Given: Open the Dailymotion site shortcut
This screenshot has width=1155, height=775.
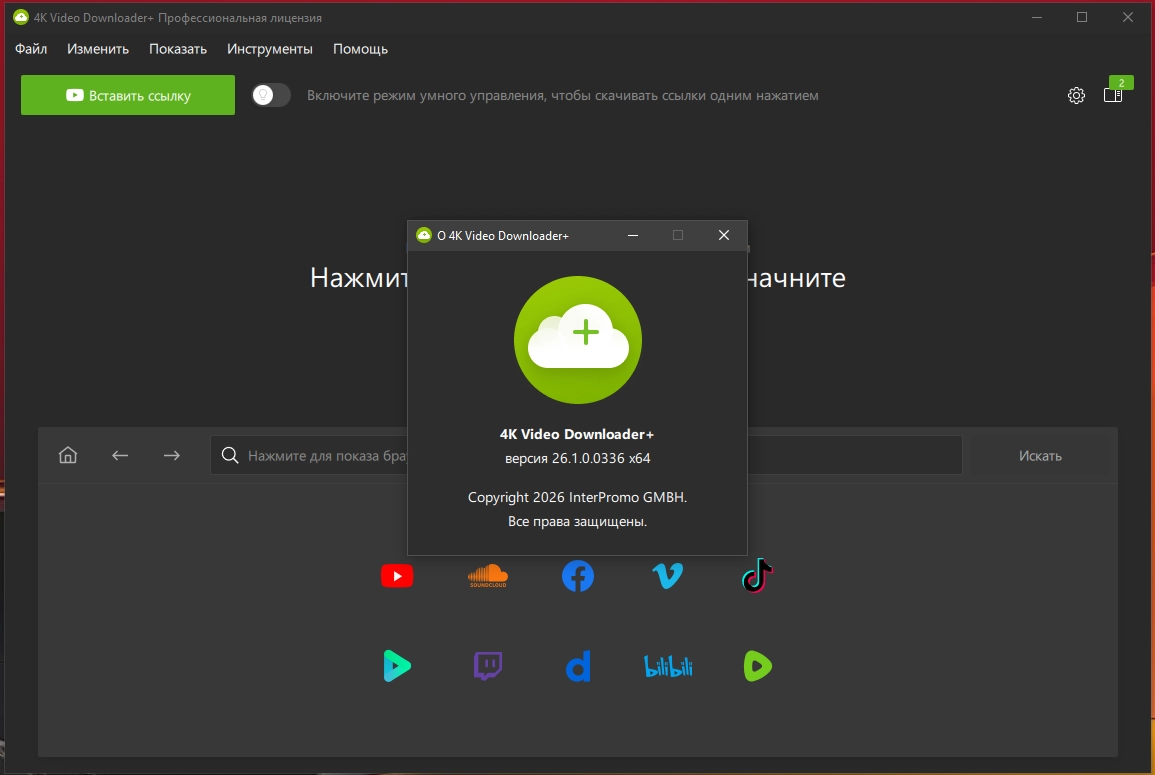Looking at the screenshot, I should point(578,667).
